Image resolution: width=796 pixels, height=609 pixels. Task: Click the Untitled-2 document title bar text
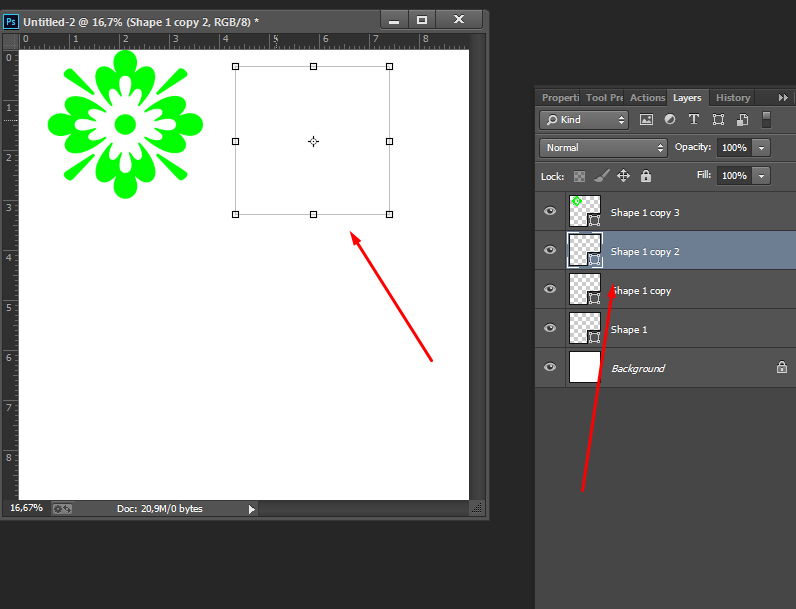tap(141, 22)
